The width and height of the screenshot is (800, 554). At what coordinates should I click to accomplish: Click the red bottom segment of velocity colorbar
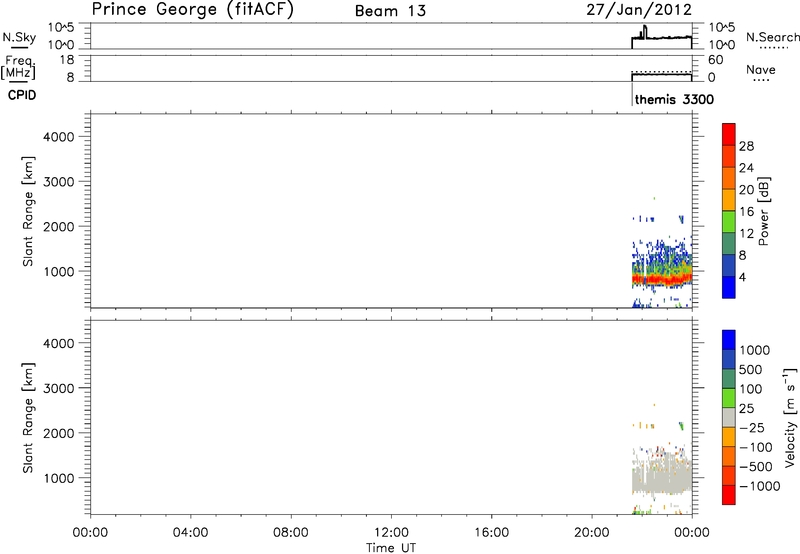pyautogui.click(x=729, y=495)
